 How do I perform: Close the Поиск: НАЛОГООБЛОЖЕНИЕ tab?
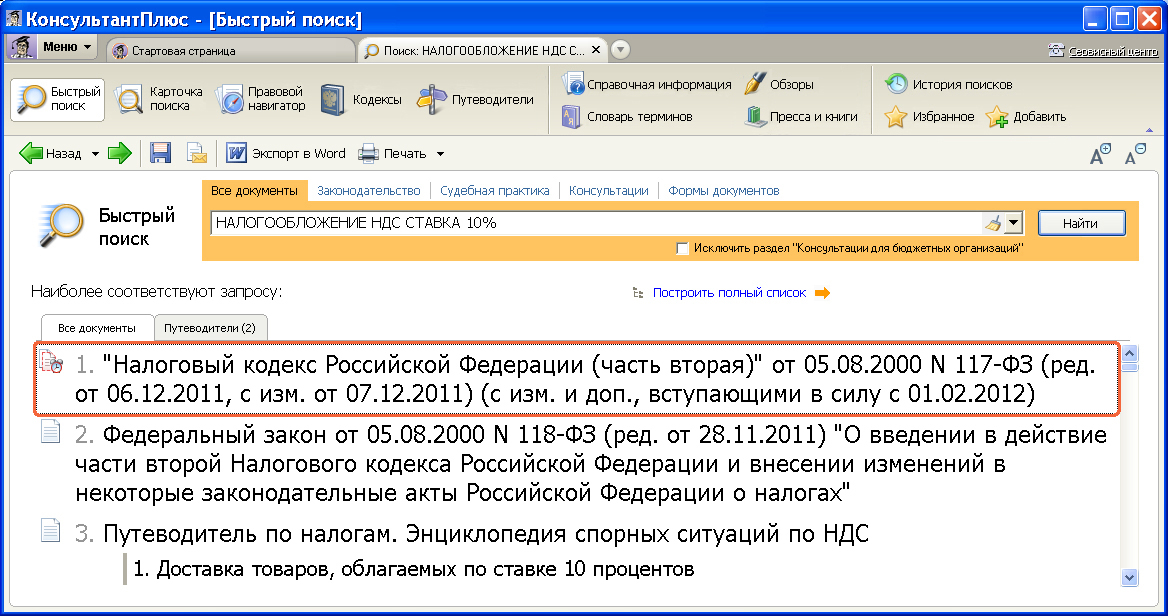(596, 50)
